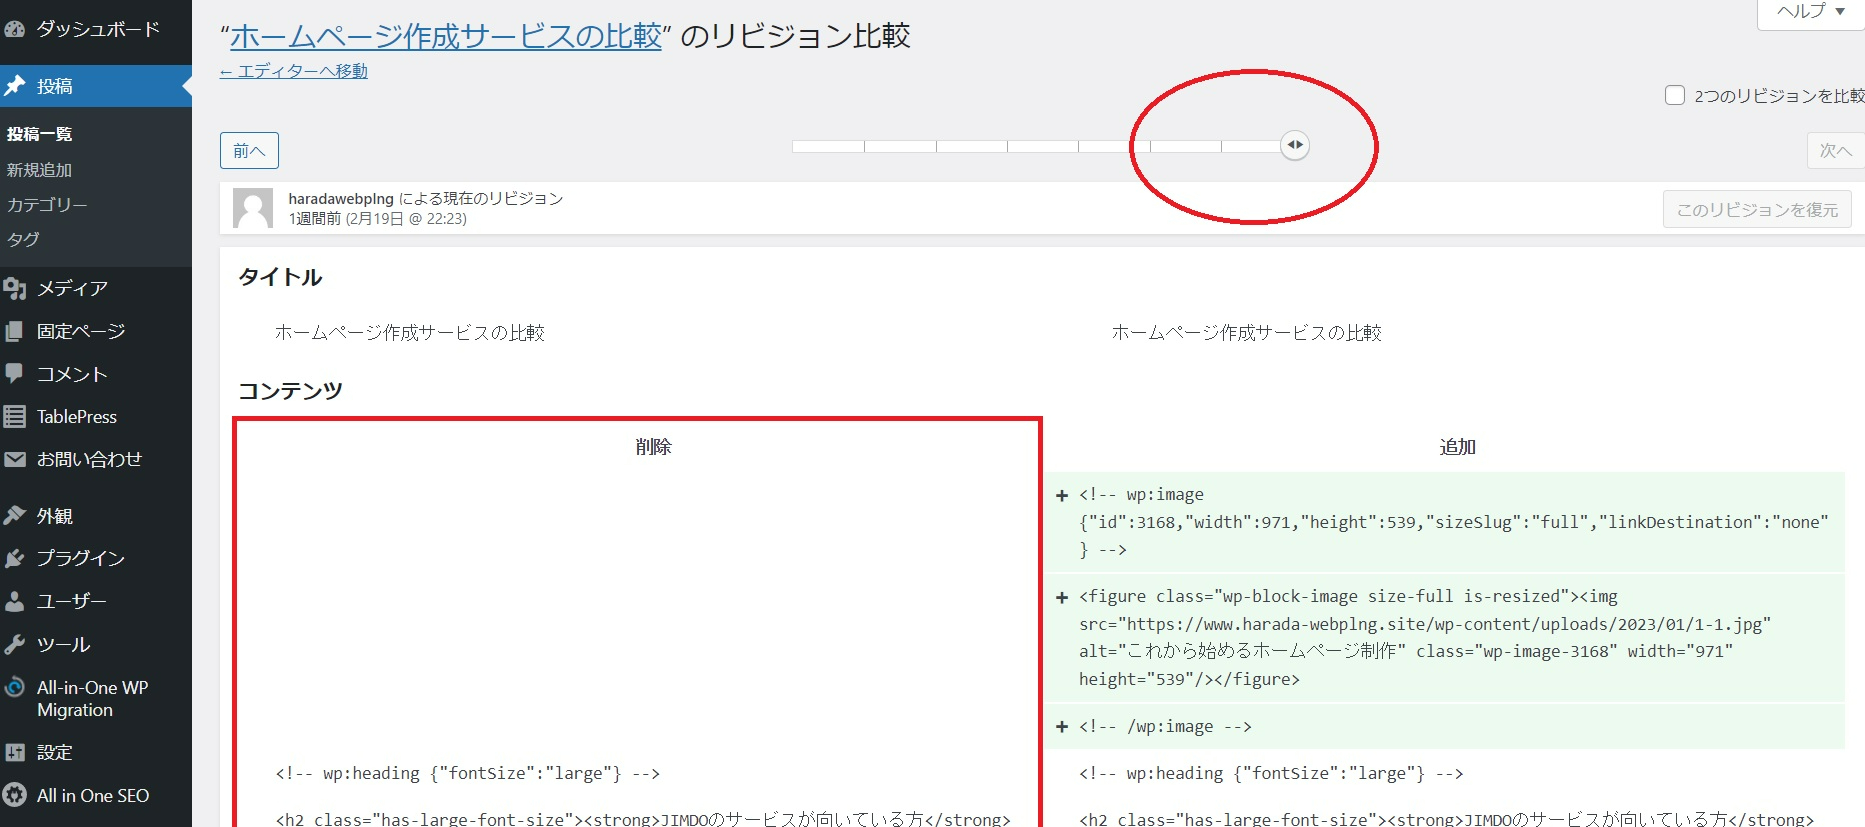Select 新規追加 in the sidebar
The width and height of the screenshot is (1865, 827).
click(40, 170)
